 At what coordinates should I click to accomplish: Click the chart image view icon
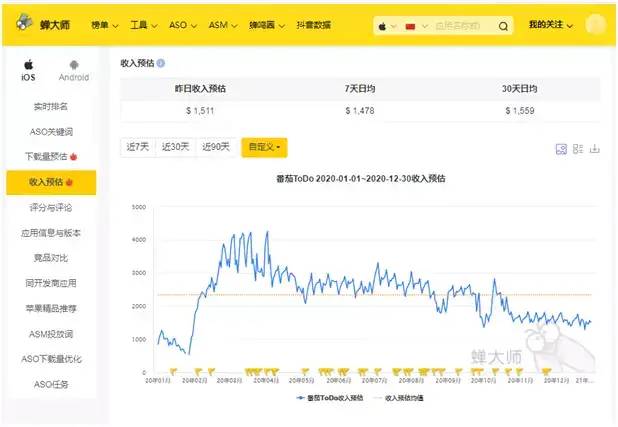click(x=561, y=149)
